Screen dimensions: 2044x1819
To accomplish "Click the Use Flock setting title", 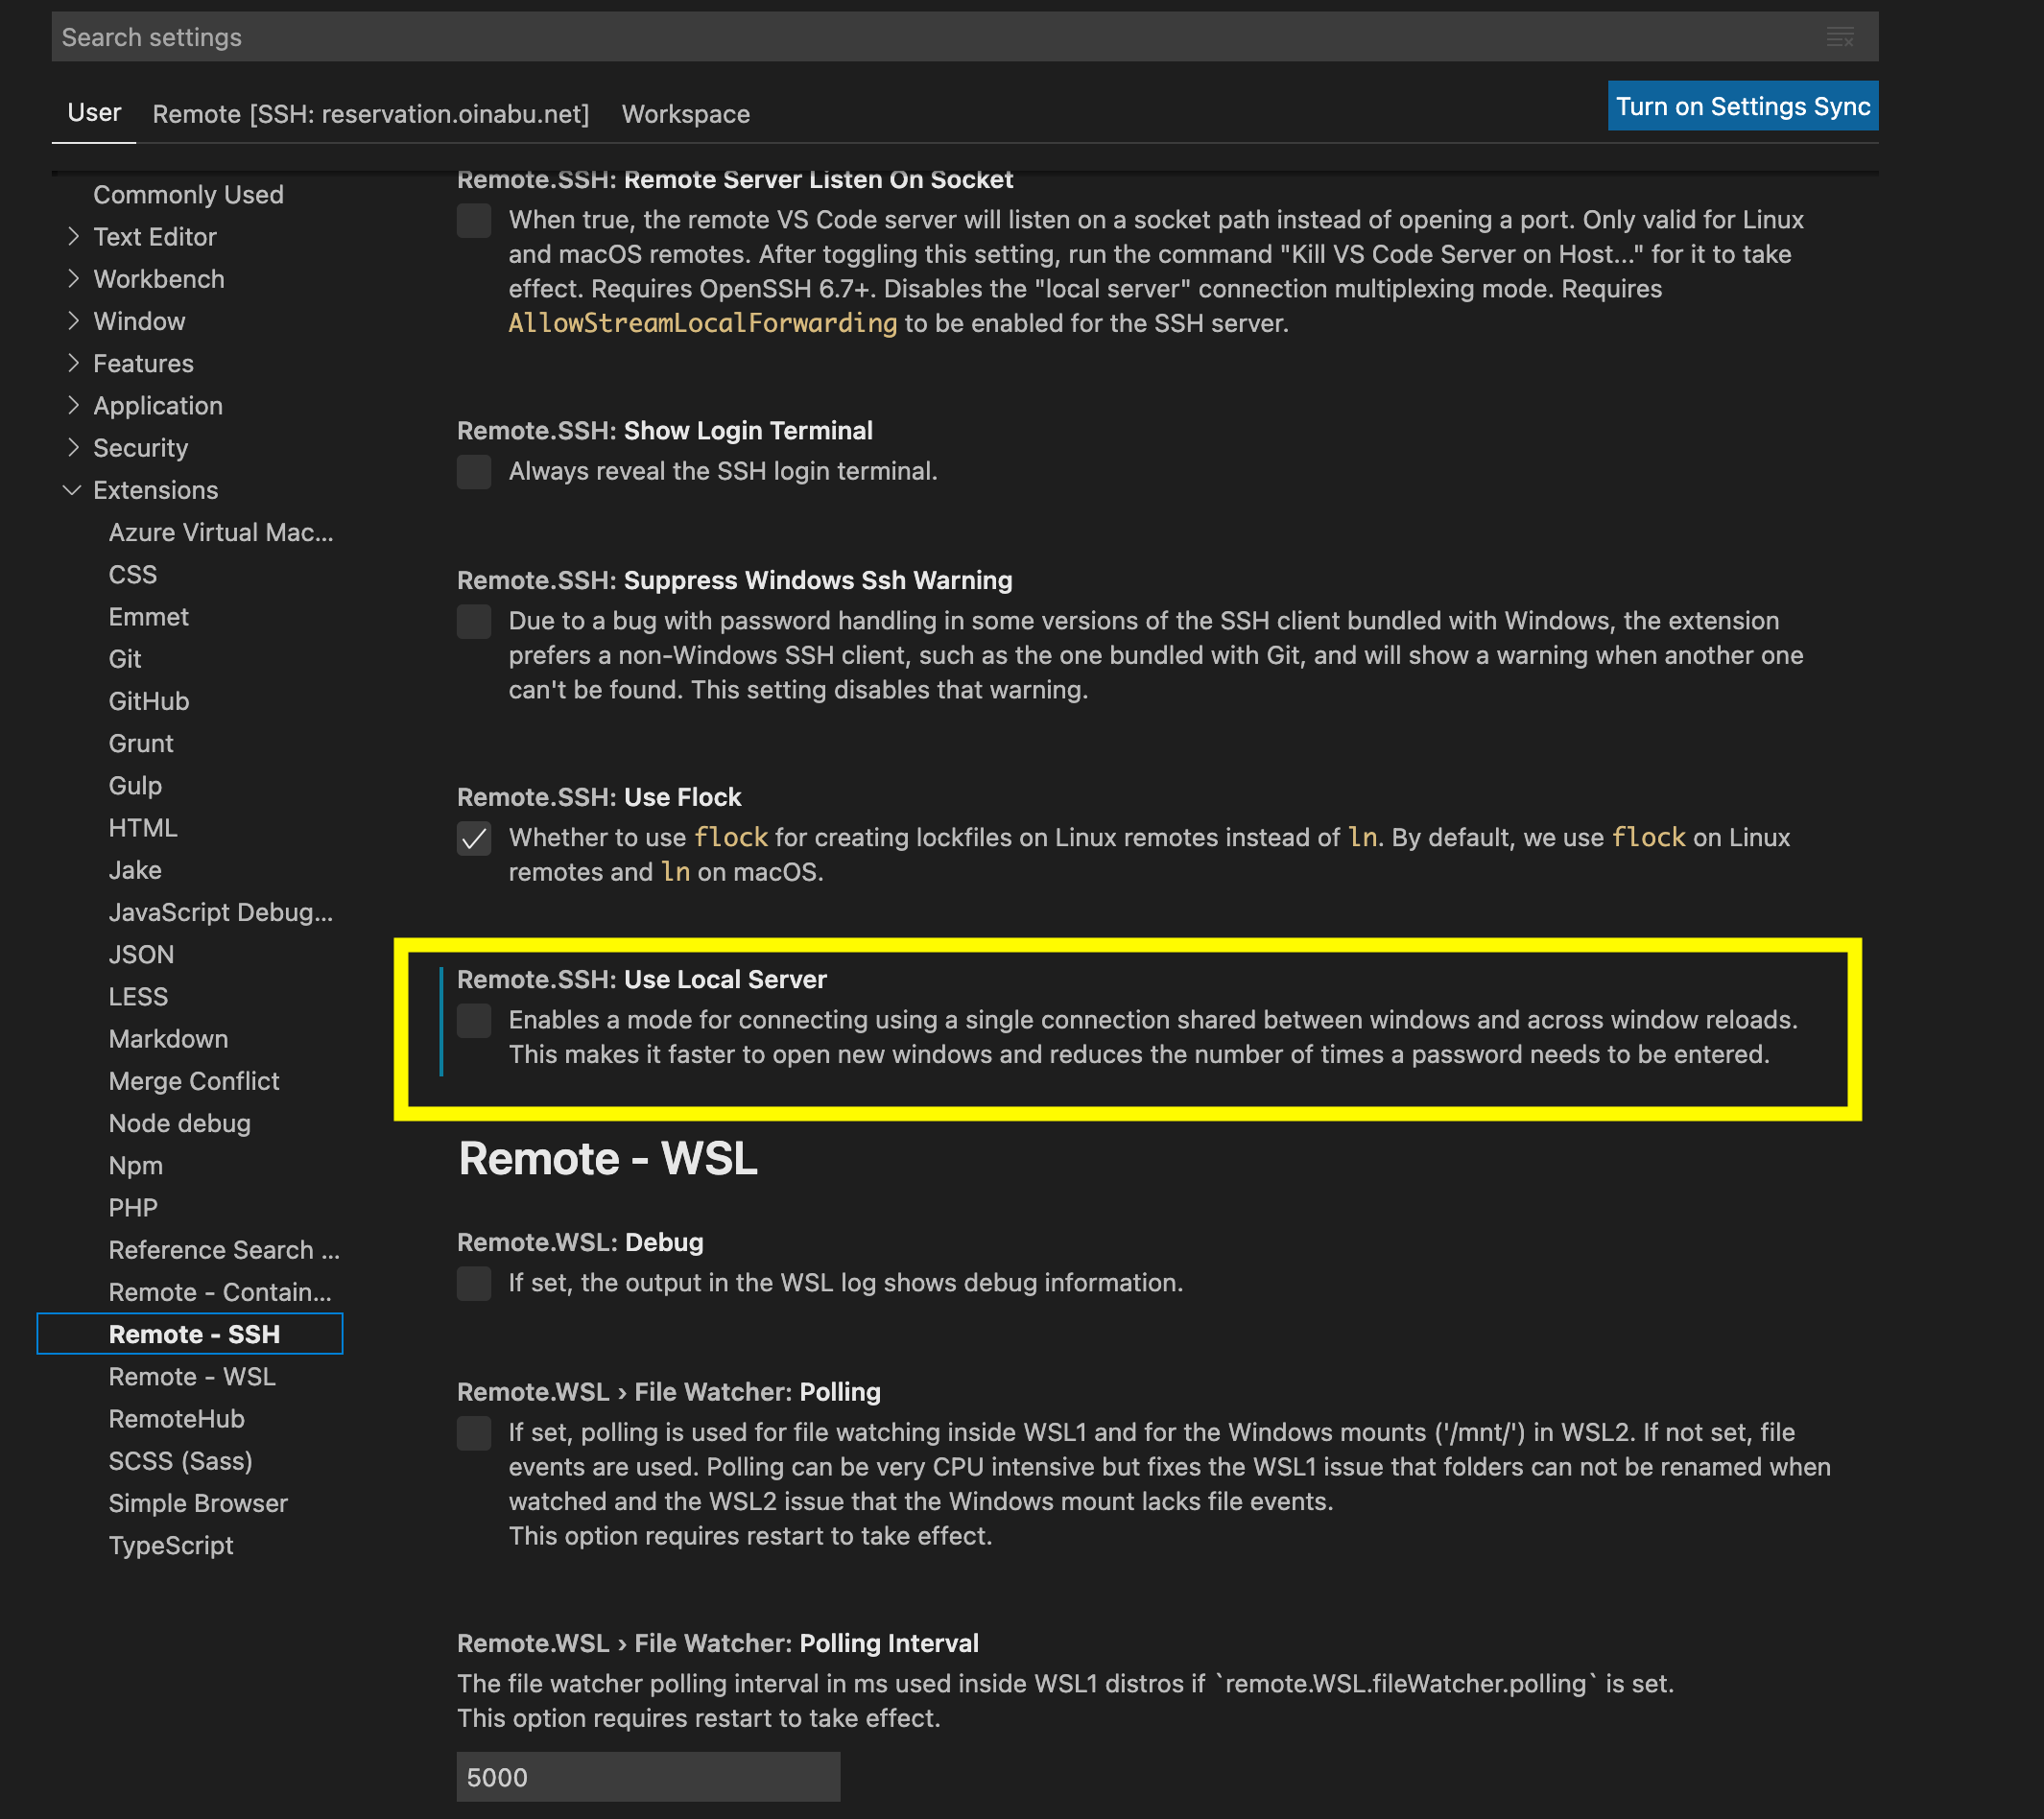I will pyautogui.click(x=599, y=797).
